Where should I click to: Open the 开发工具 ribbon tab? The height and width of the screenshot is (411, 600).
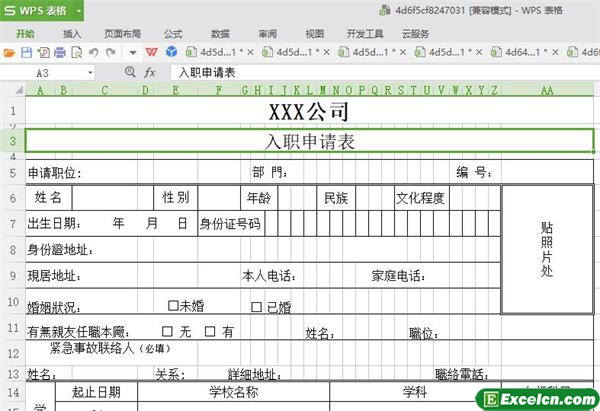(x=365, y=34)
